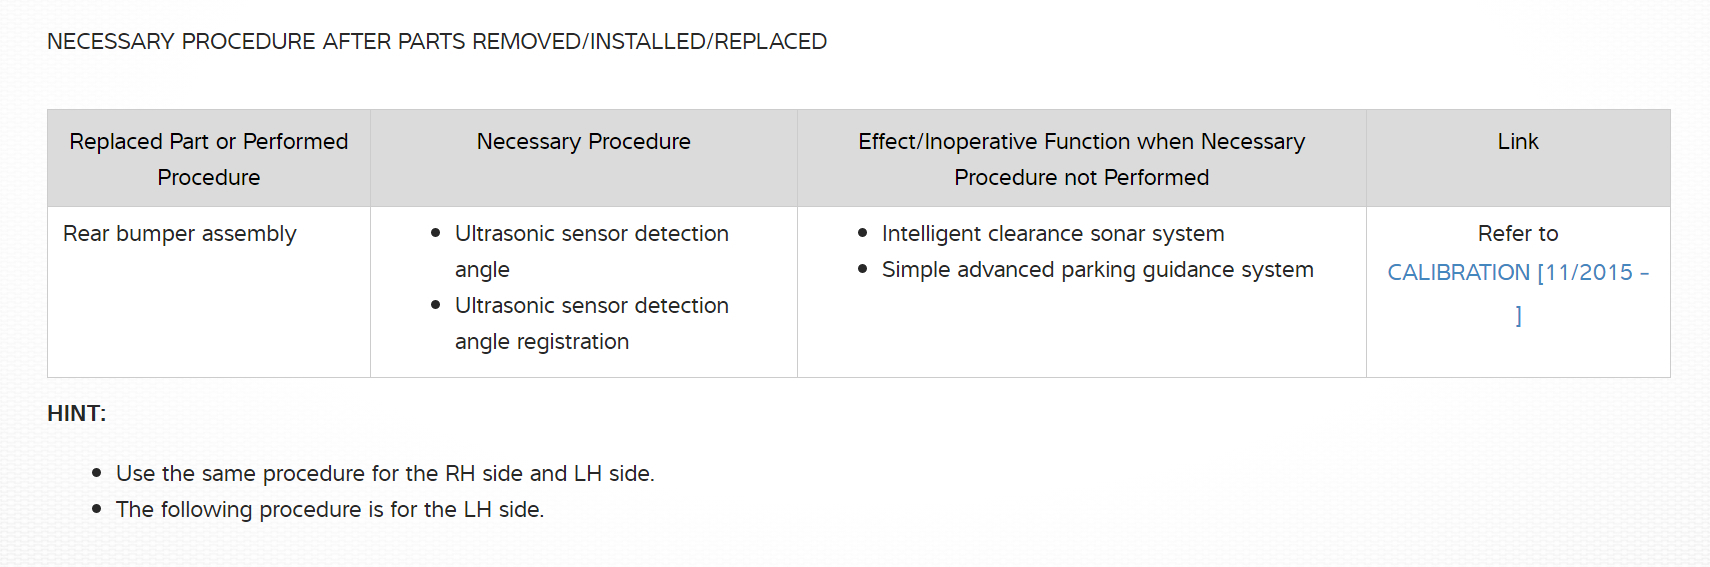Open the CALIBRATION [11/2015 - ] link
1710x567 pixels.
point(1517,273)
